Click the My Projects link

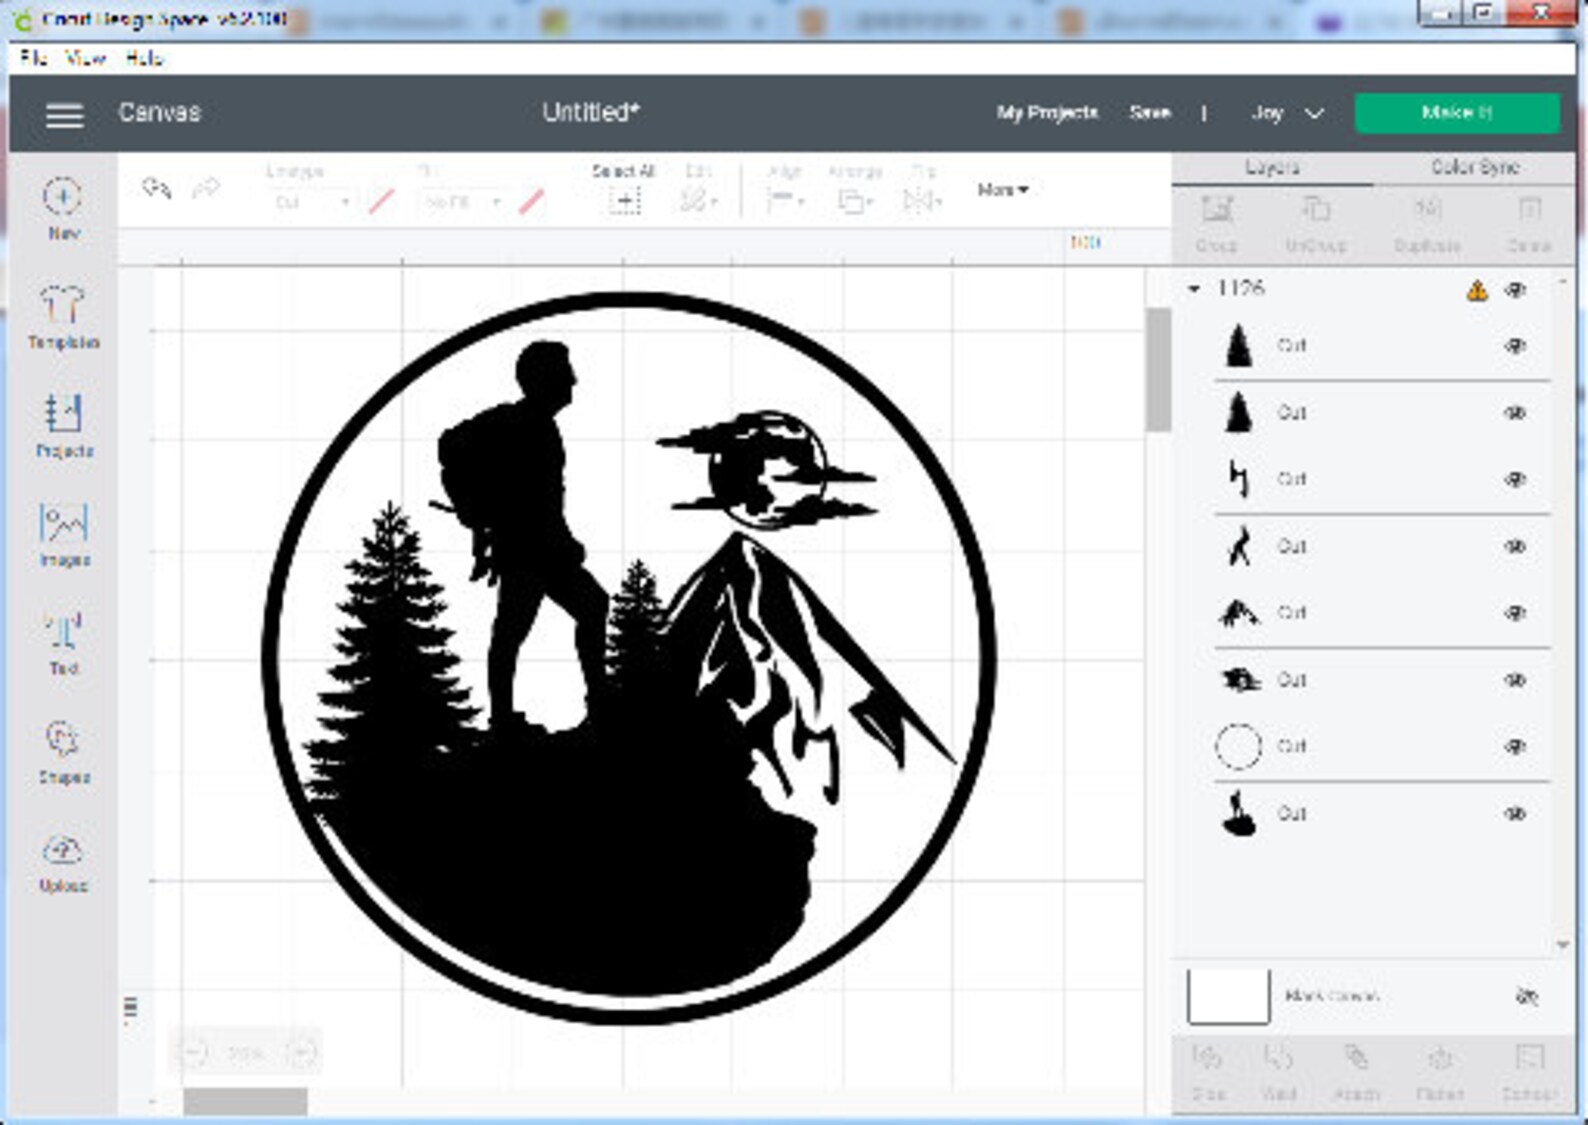coord(1047,113)
